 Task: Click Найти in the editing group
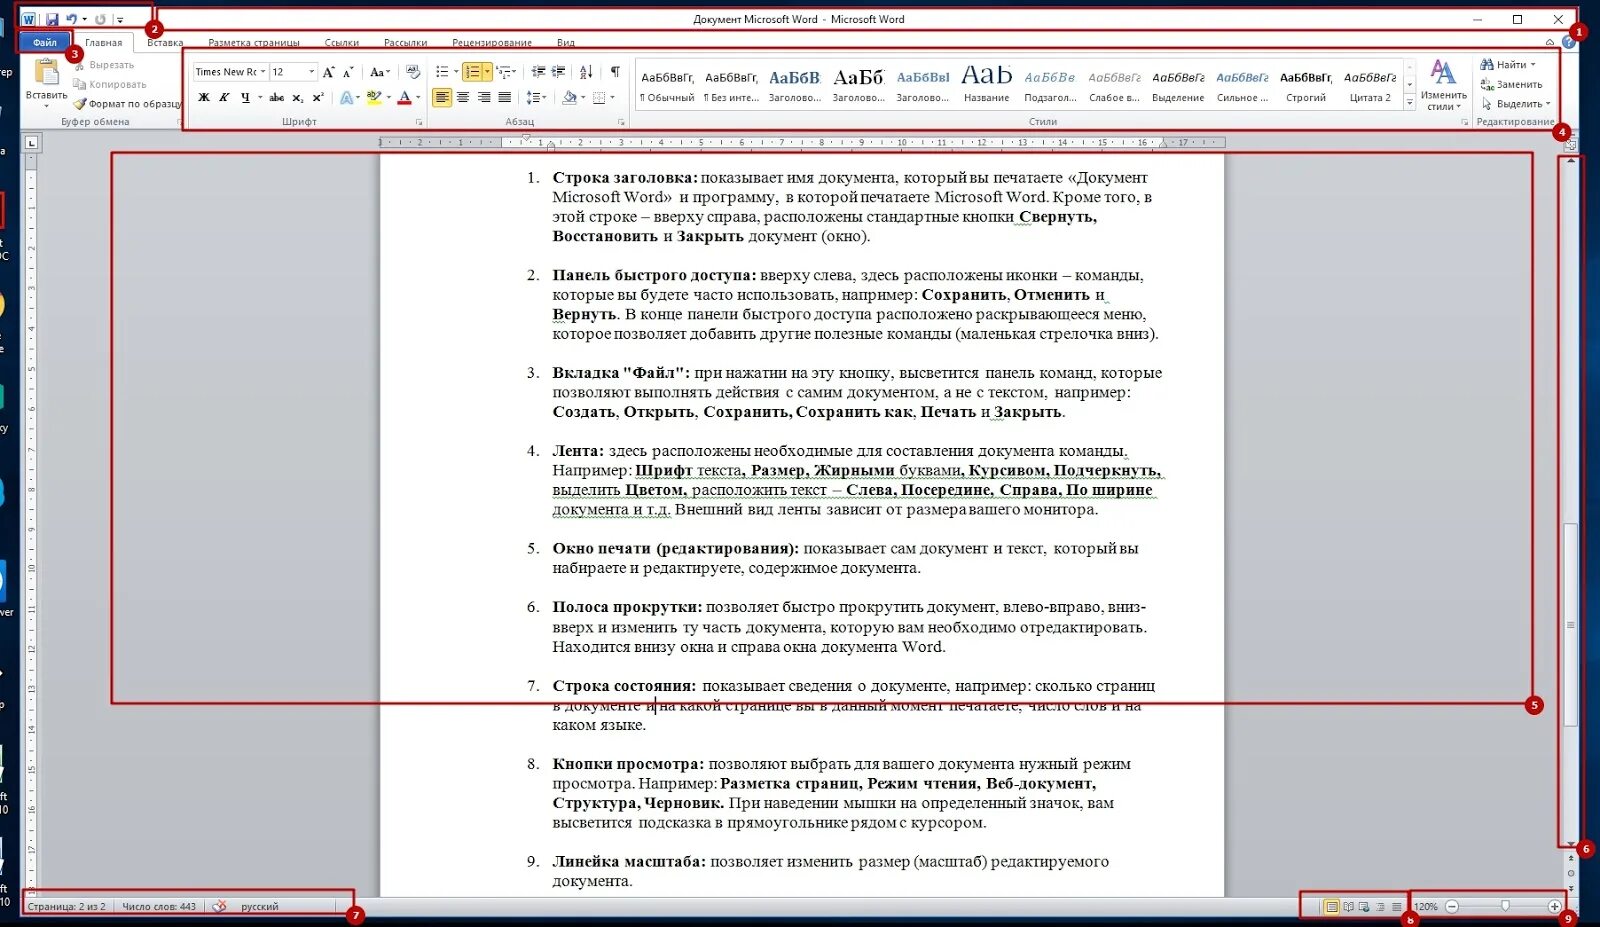click(1509, 65)
